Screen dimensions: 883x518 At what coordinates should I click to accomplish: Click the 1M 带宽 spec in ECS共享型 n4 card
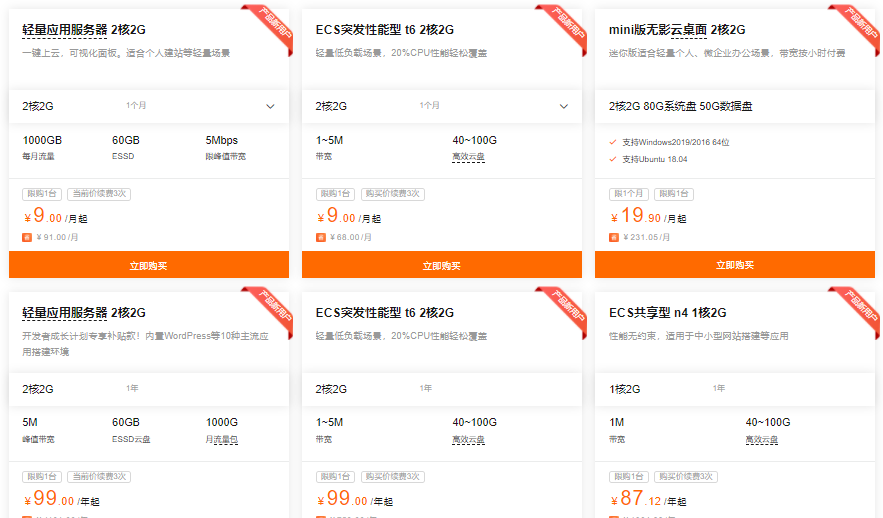(x=617, y=430)
